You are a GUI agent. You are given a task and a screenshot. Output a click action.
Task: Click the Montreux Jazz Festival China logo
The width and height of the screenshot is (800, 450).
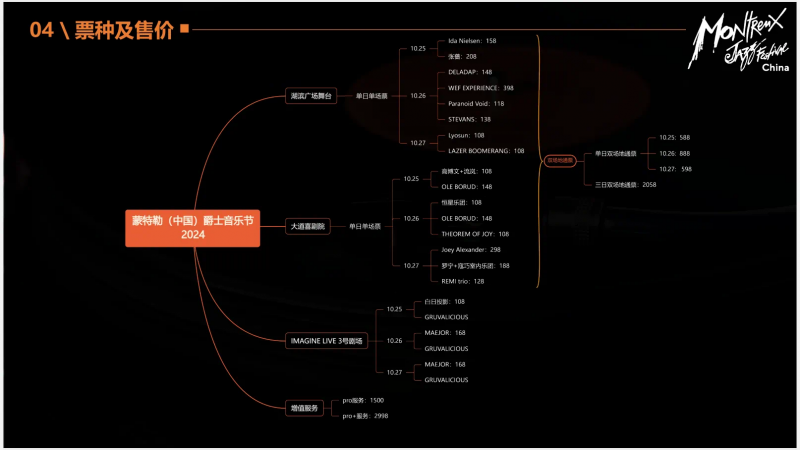[739, 39]
